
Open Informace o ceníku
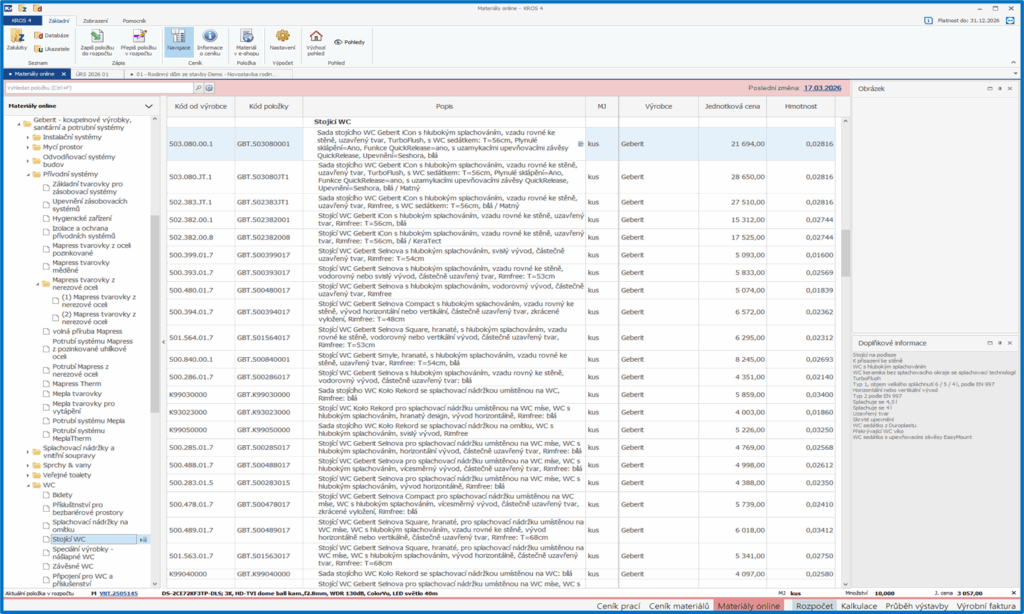point(210,40)
